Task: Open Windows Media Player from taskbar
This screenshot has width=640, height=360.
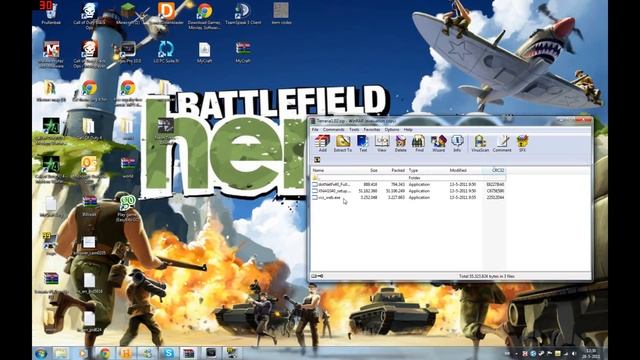Action: tap(83, 353)
